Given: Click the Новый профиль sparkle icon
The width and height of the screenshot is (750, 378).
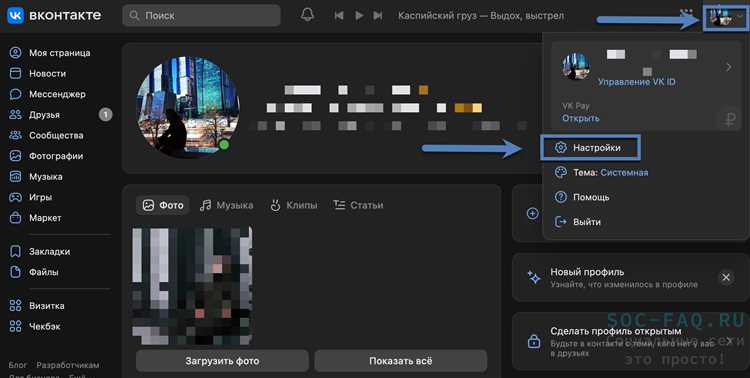Looking at the screenshot, I should [x=533, y=278].
